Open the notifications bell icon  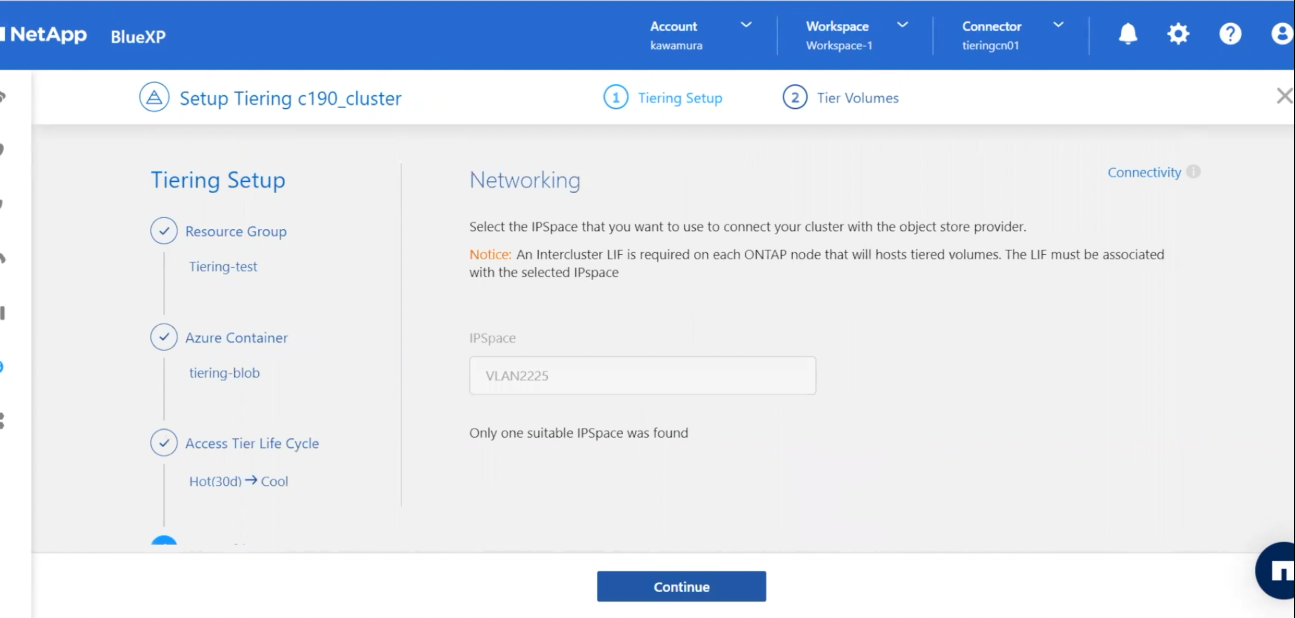(1128, 34)
